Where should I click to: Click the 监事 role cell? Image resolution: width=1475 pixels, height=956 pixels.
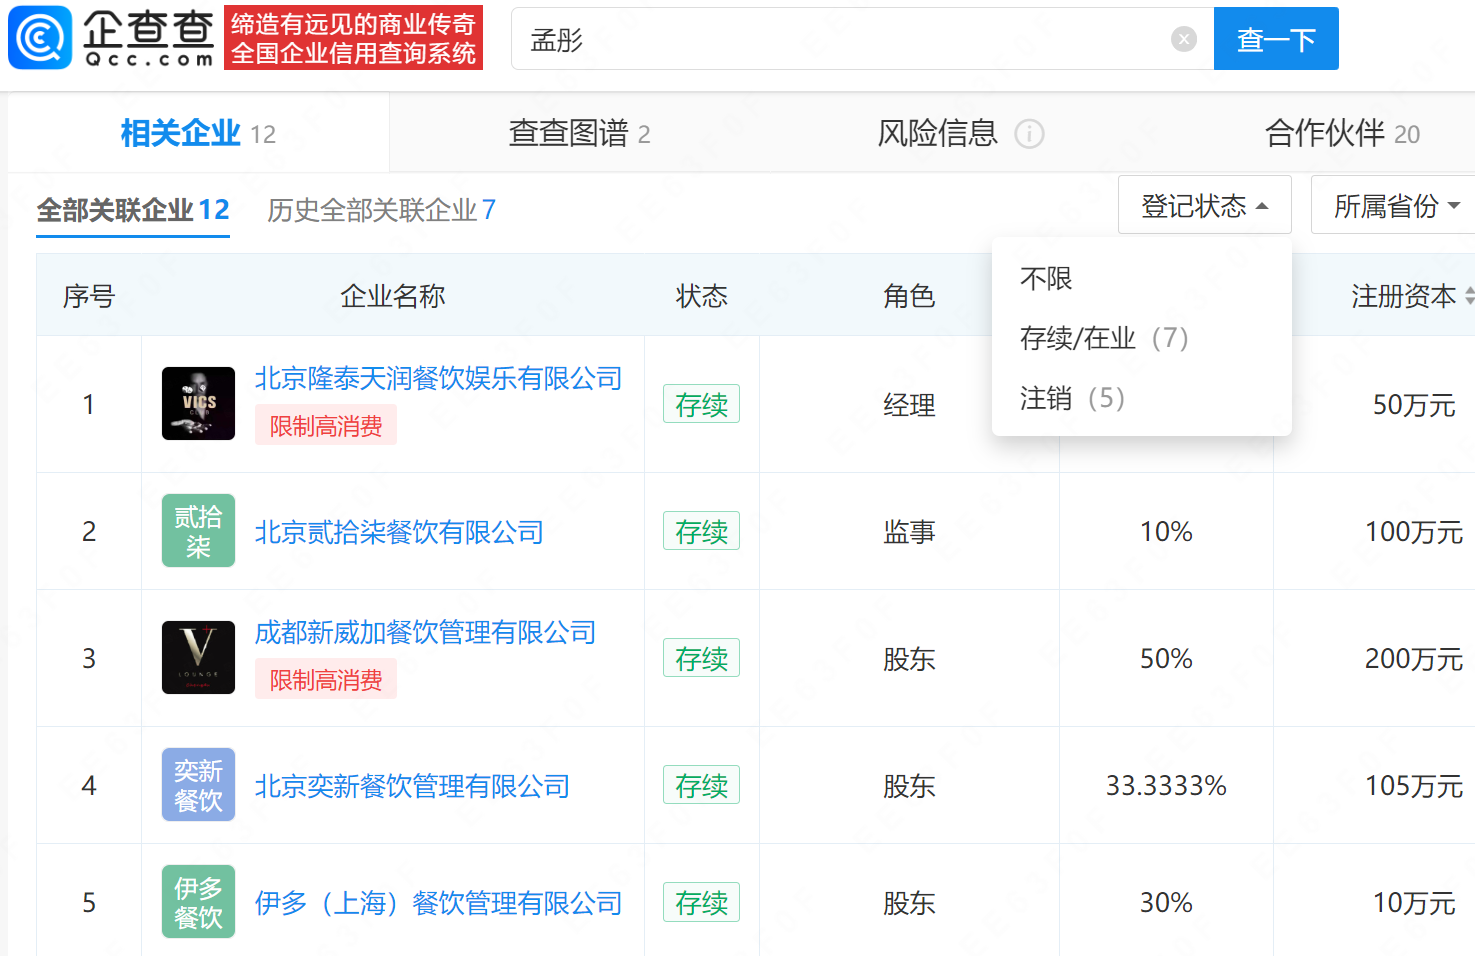[909, 532]
